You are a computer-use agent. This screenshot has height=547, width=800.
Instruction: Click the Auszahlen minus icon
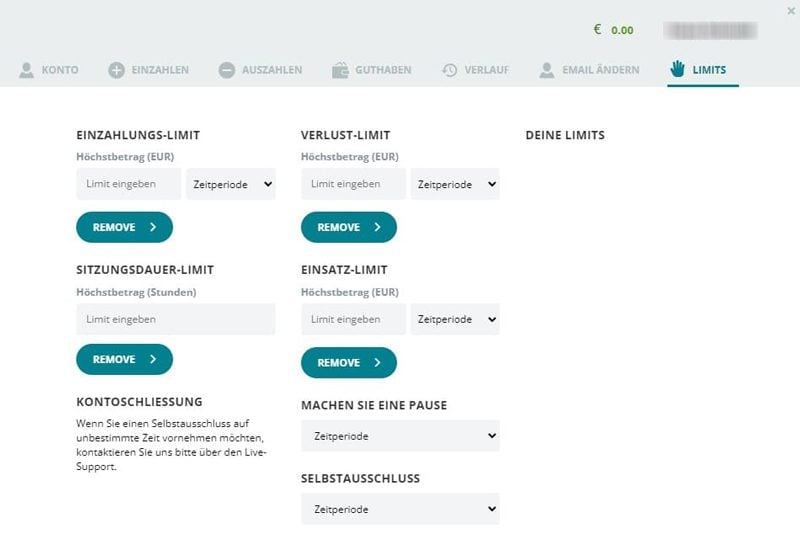tap(227, 70)
